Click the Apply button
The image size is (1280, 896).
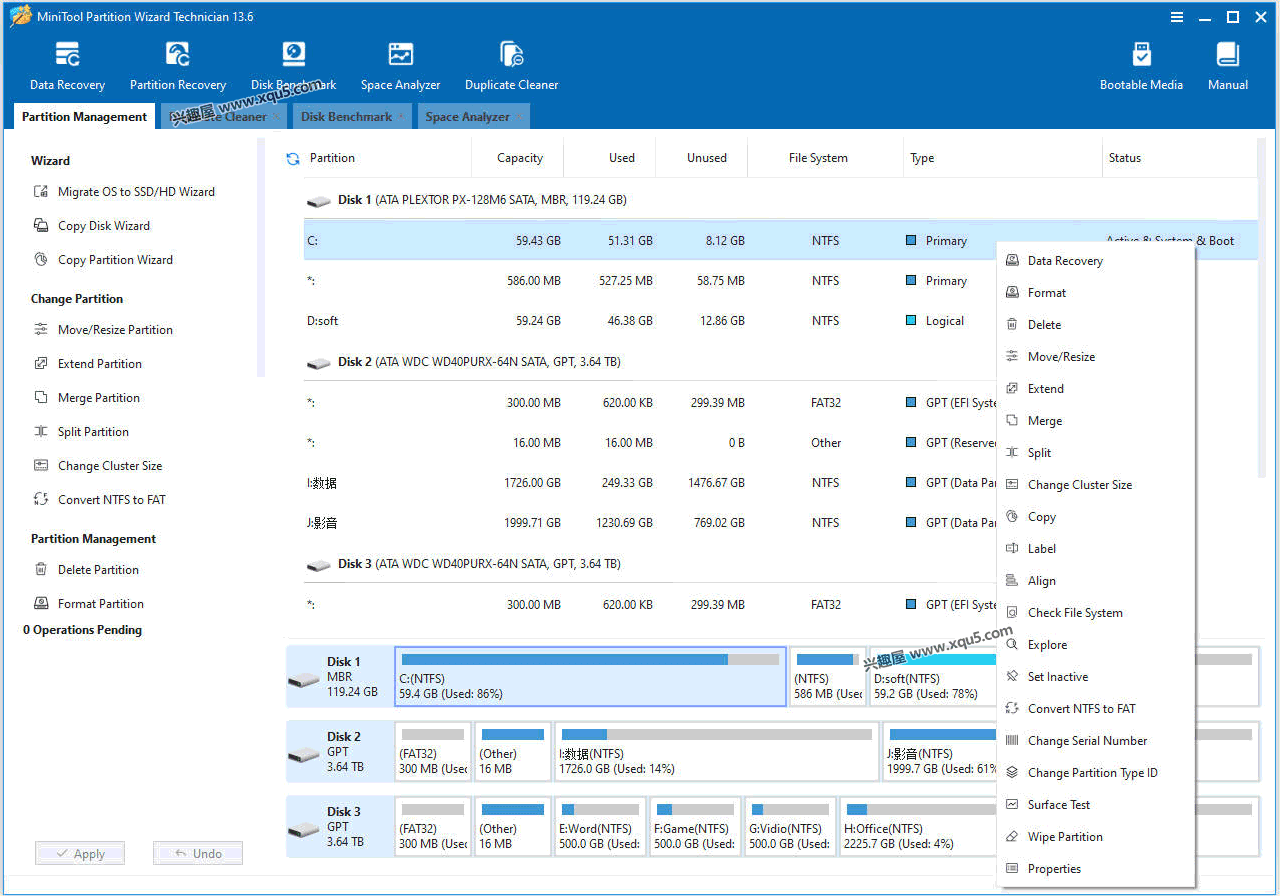(x=79, y=853)
